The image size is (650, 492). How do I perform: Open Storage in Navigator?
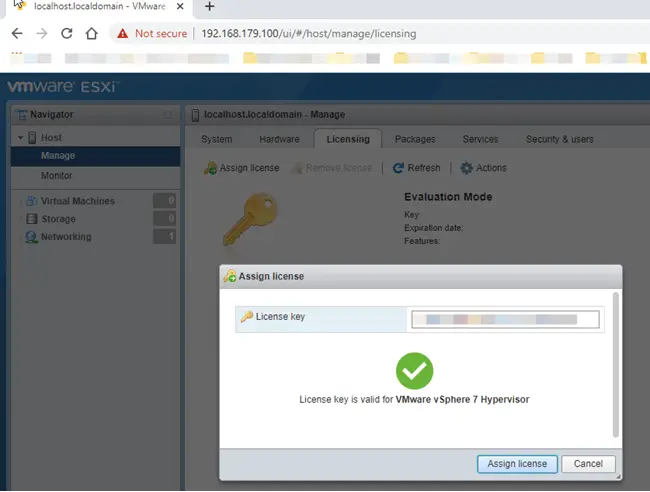58,219
